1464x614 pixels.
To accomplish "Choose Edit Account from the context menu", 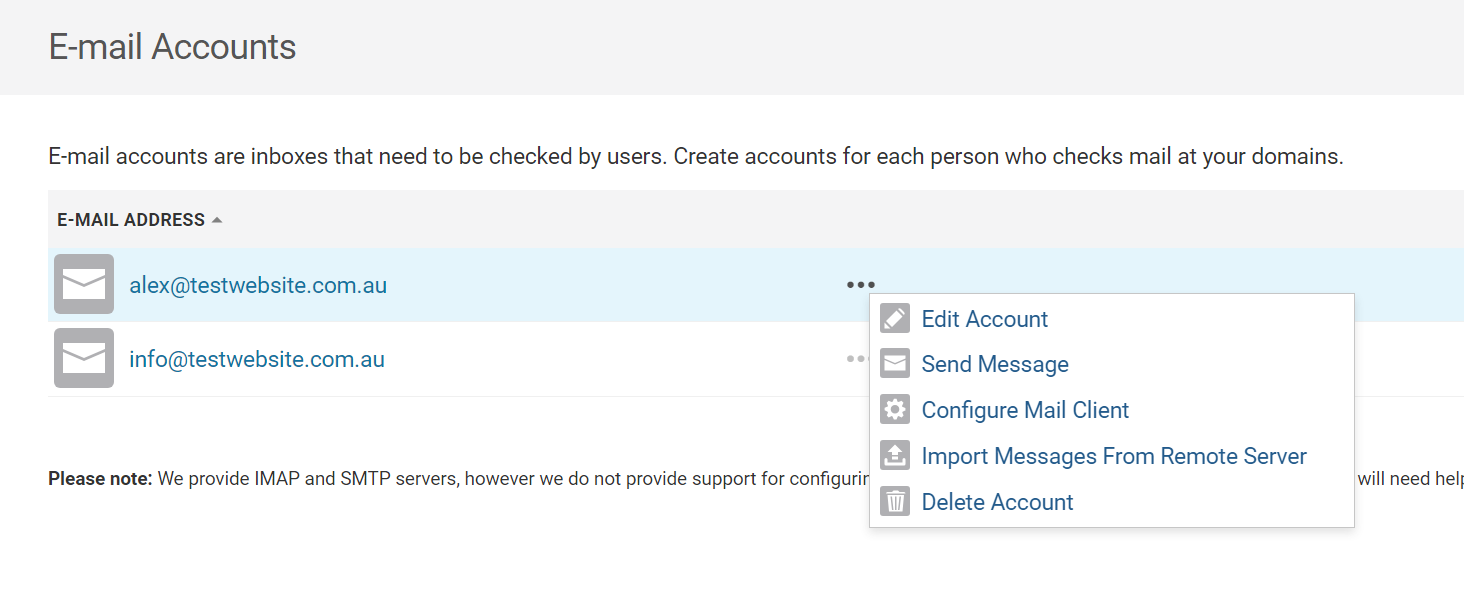I will 984,319.
